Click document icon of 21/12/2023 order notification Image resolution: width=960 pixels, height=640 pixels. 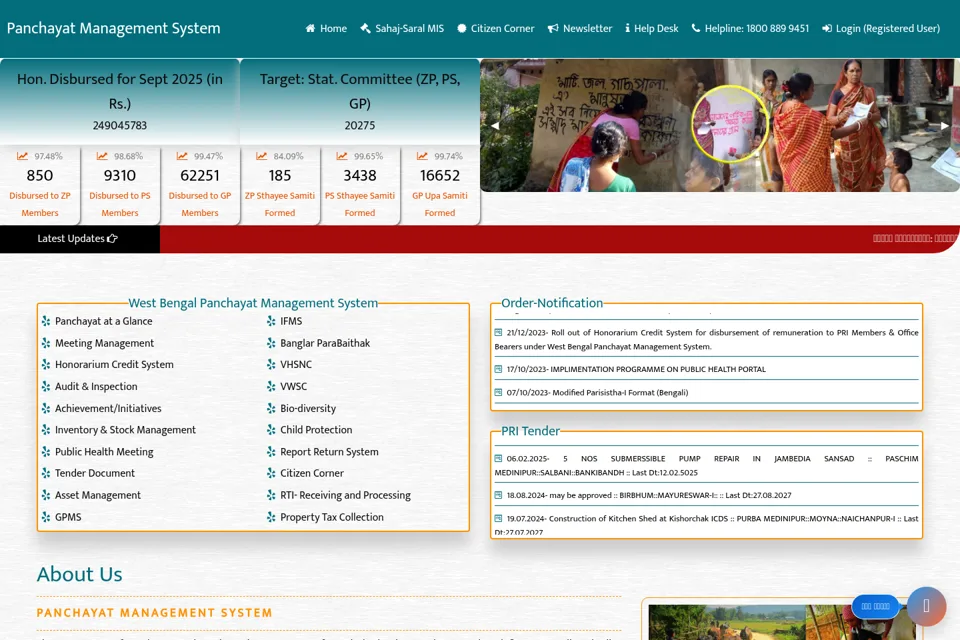pos(498,333)
